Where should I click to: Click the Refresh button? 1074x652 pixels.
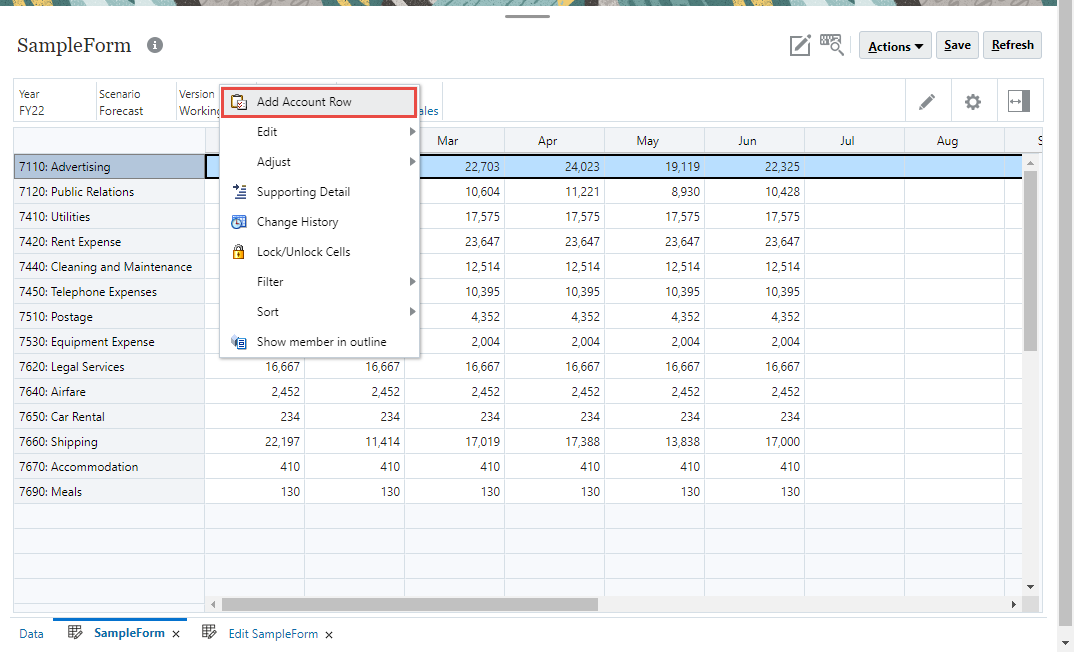point(1012,44)
